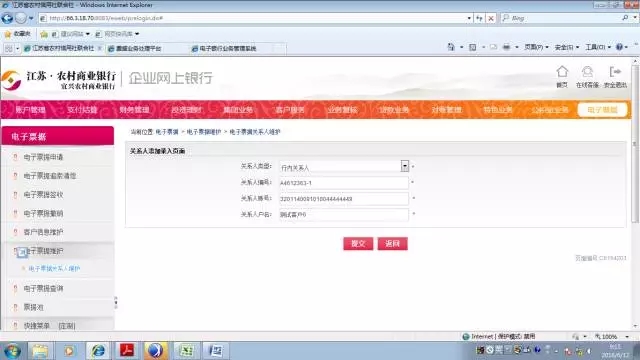Viewport: 640px width, 360px height.
Task: Click the refresh icon beside the address bar
Action: click(x=479, y=18)
